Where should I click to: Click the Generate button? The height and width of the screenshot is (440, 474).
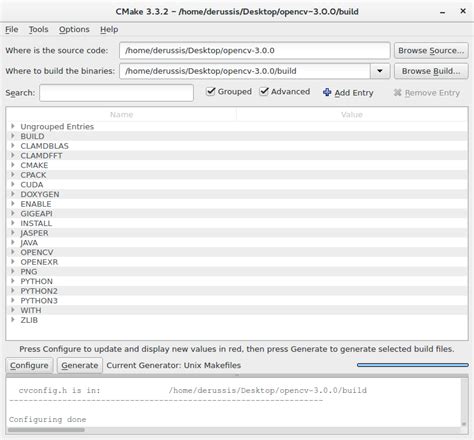tap(80, 365)
